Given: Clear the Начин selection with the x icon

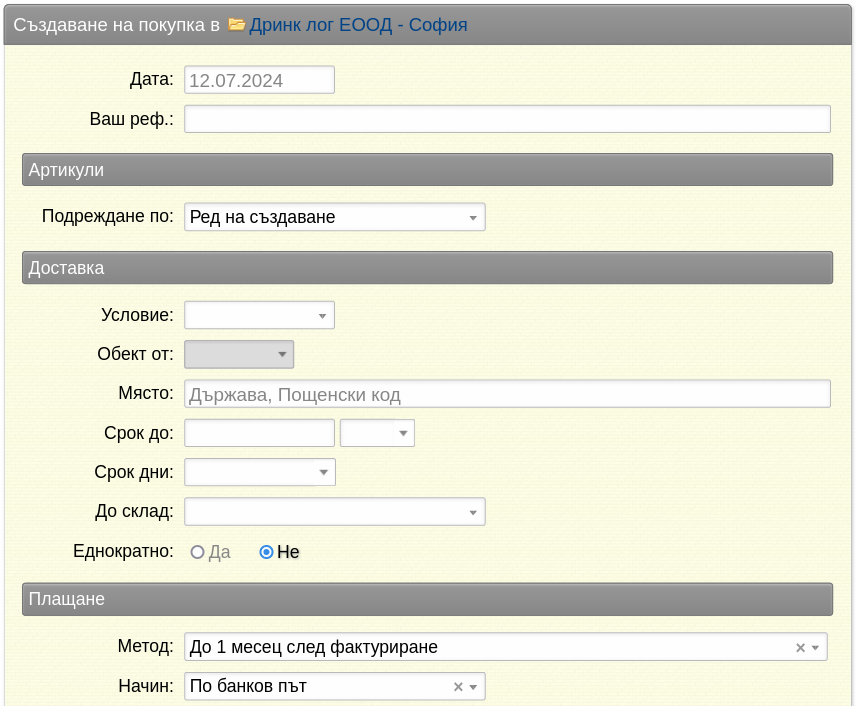Looking at the screenshot, I should click(458, 687).
